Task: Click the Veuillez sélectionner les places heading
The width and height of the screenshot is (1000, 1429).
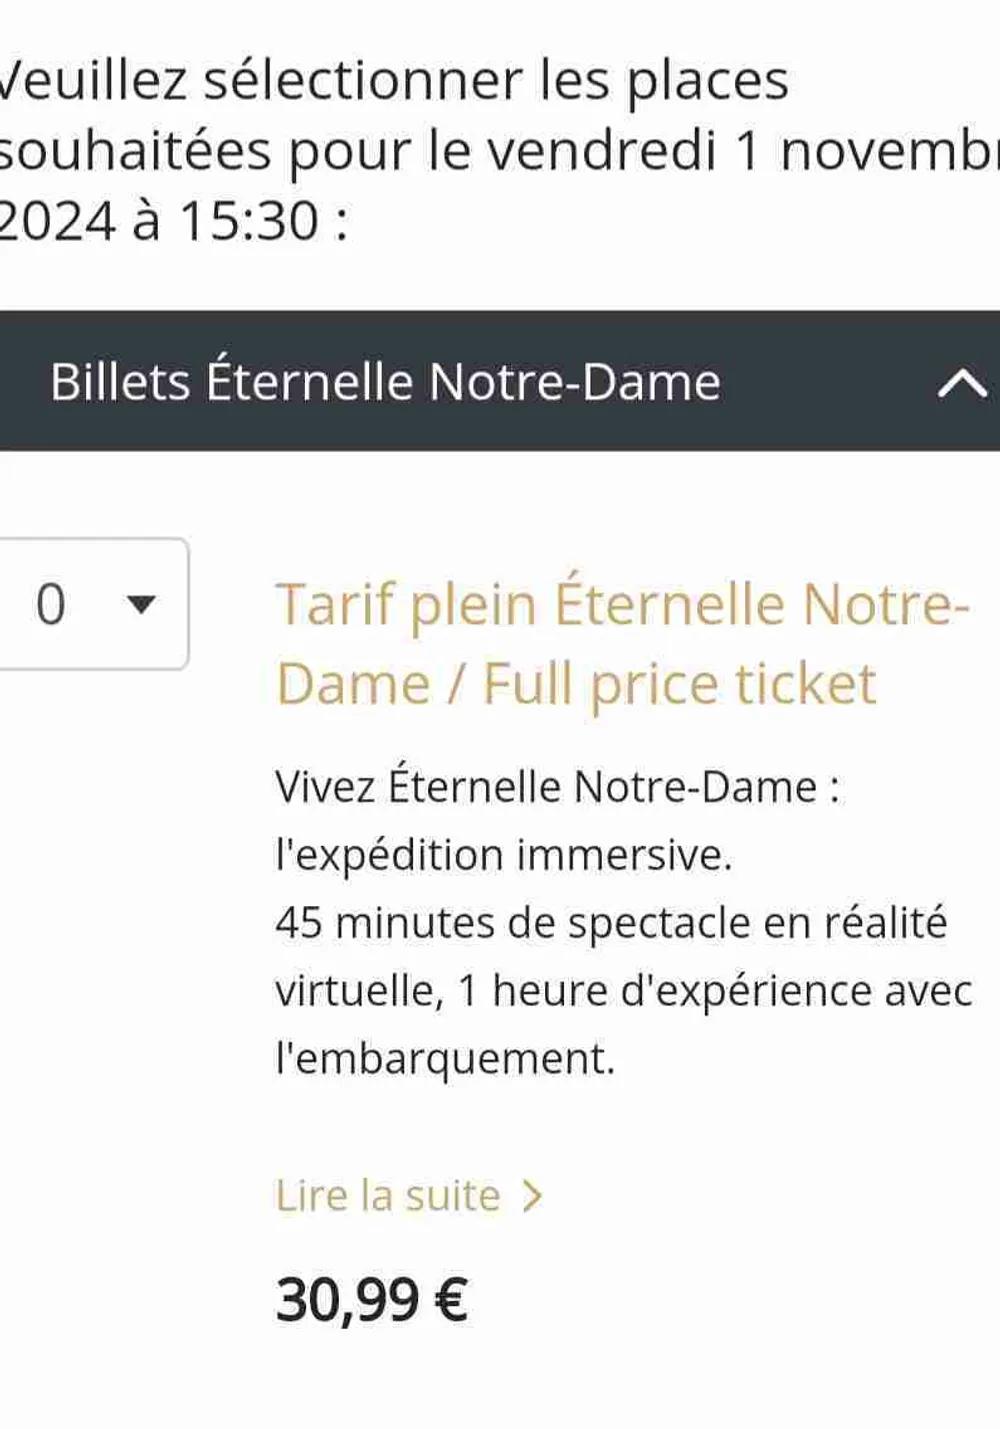Action: point(395,80)
